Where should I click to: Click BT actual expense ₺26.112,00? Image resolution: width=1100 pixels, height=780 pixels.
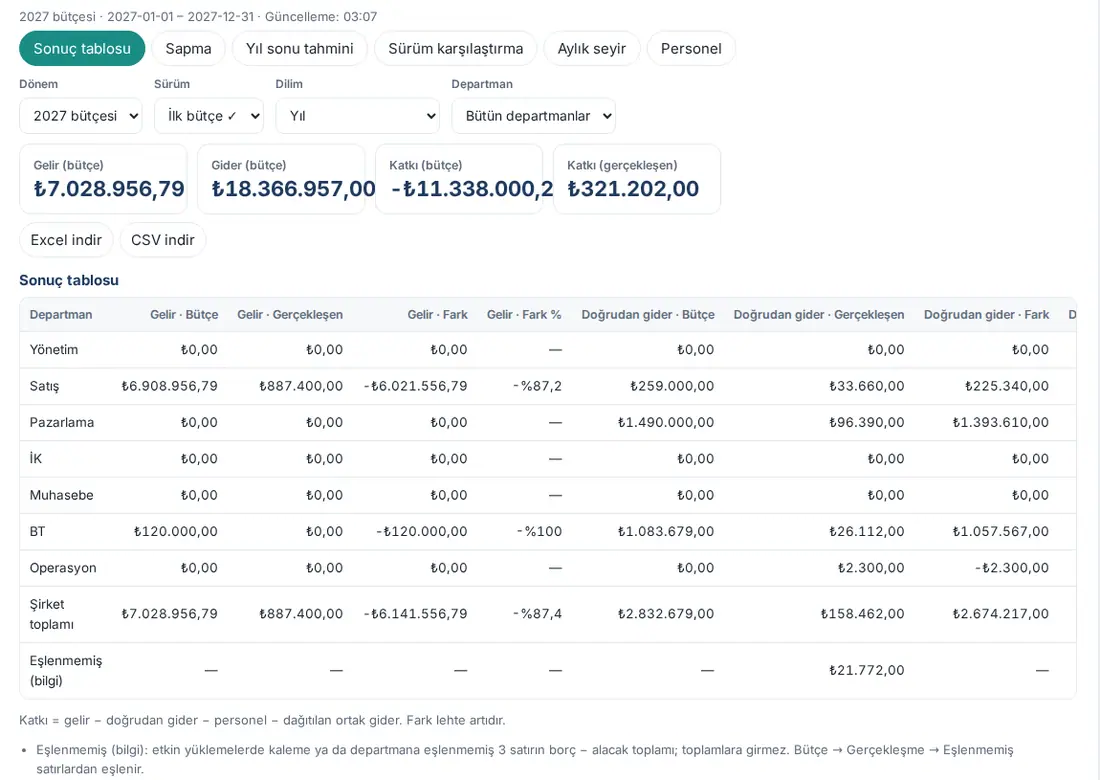(866, 532)
